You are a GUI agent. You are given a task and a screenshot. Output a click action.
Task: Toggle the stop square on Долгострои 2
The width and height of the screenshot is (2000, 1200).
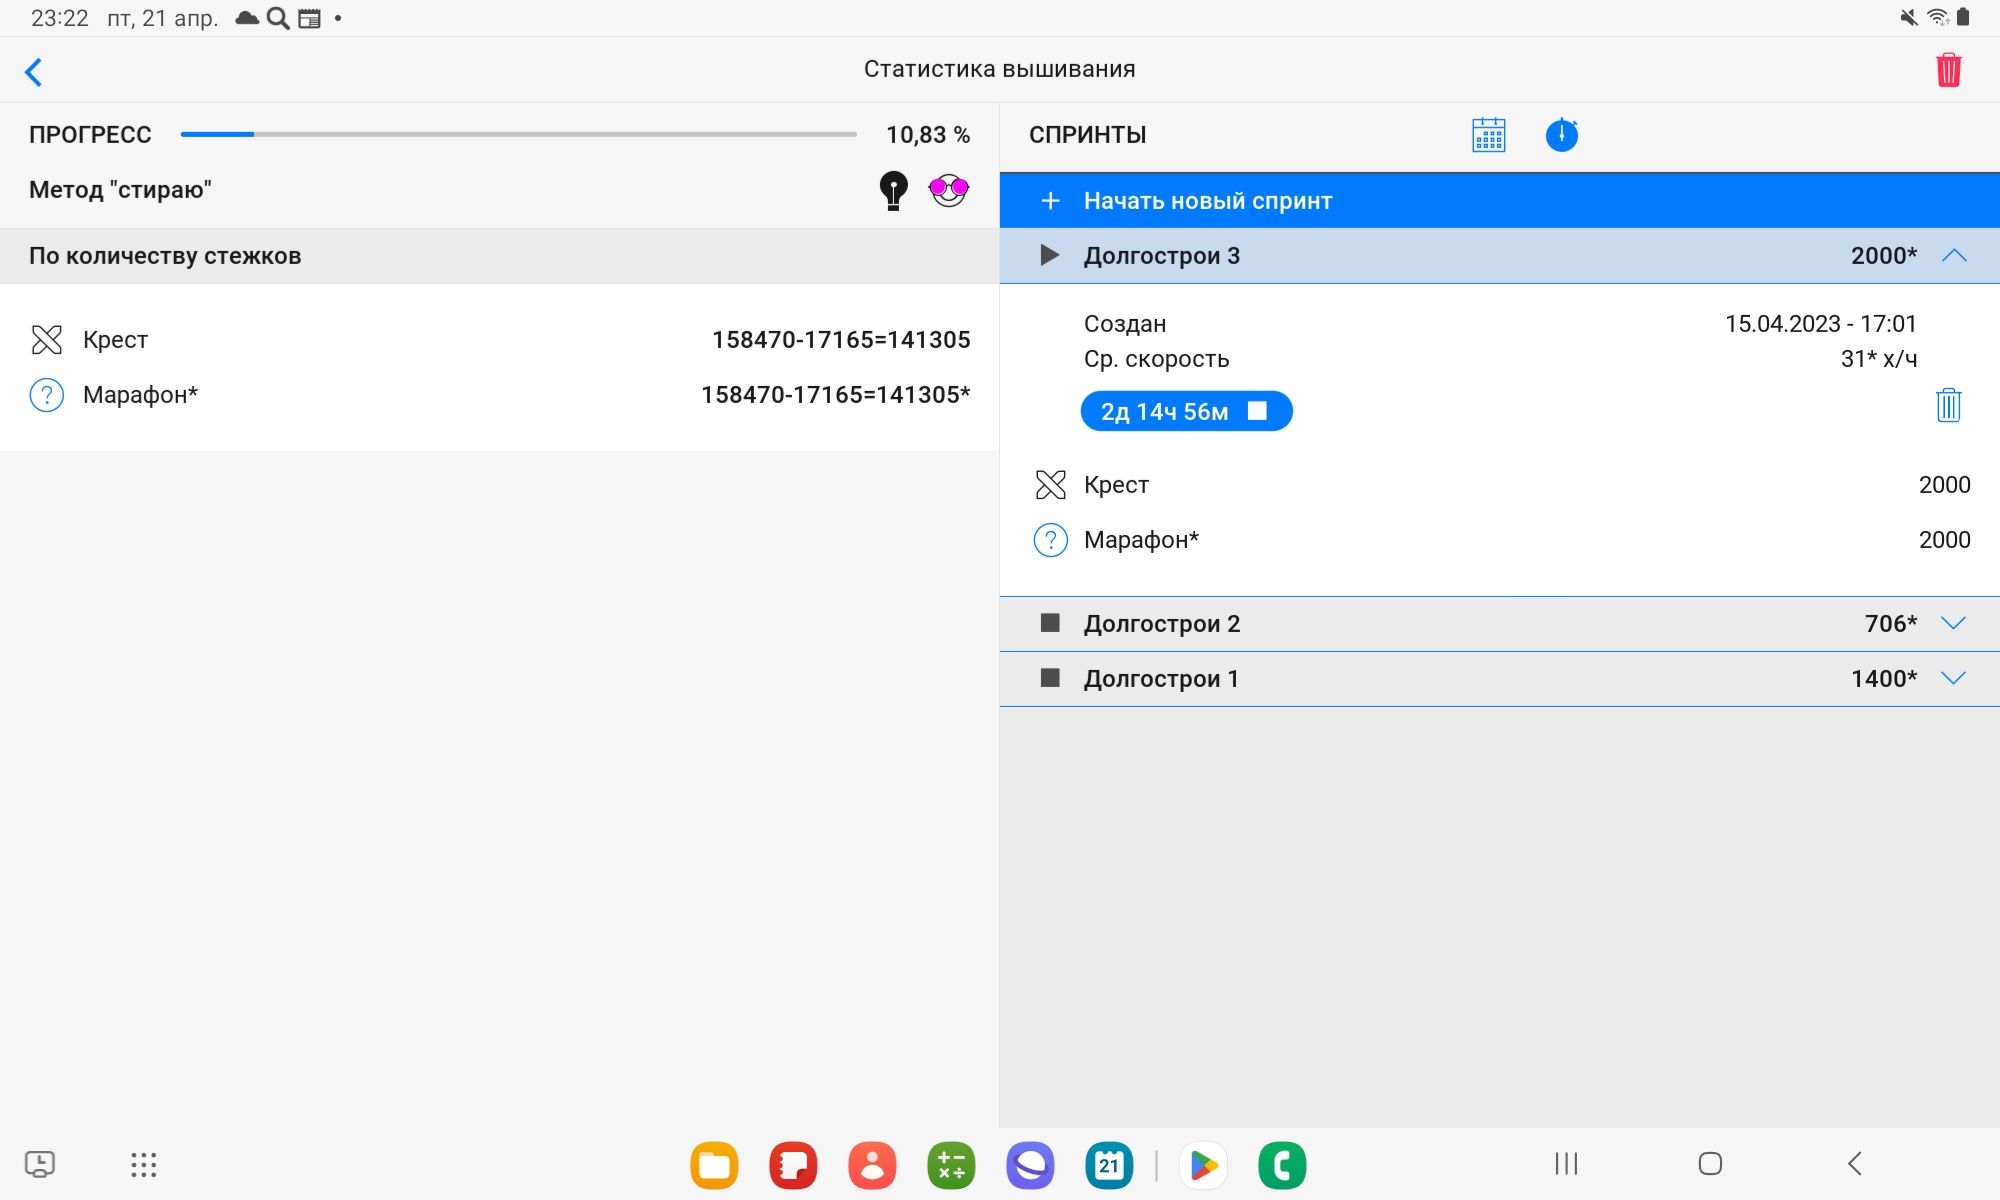(x=1050, y=623)
